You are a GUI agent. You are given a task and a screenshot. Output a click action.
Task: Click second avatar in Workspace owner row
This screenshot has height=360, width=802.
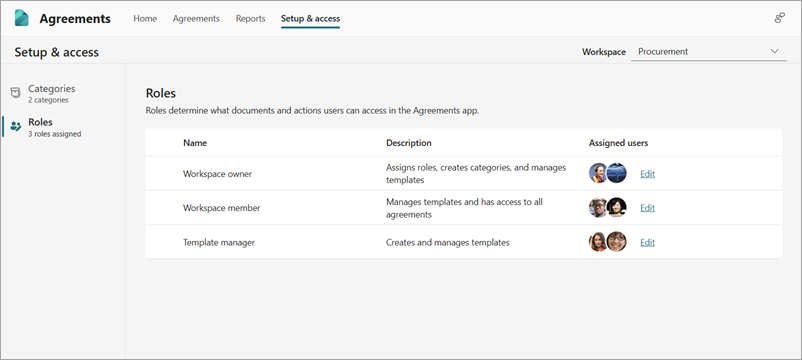click(616, 173)
